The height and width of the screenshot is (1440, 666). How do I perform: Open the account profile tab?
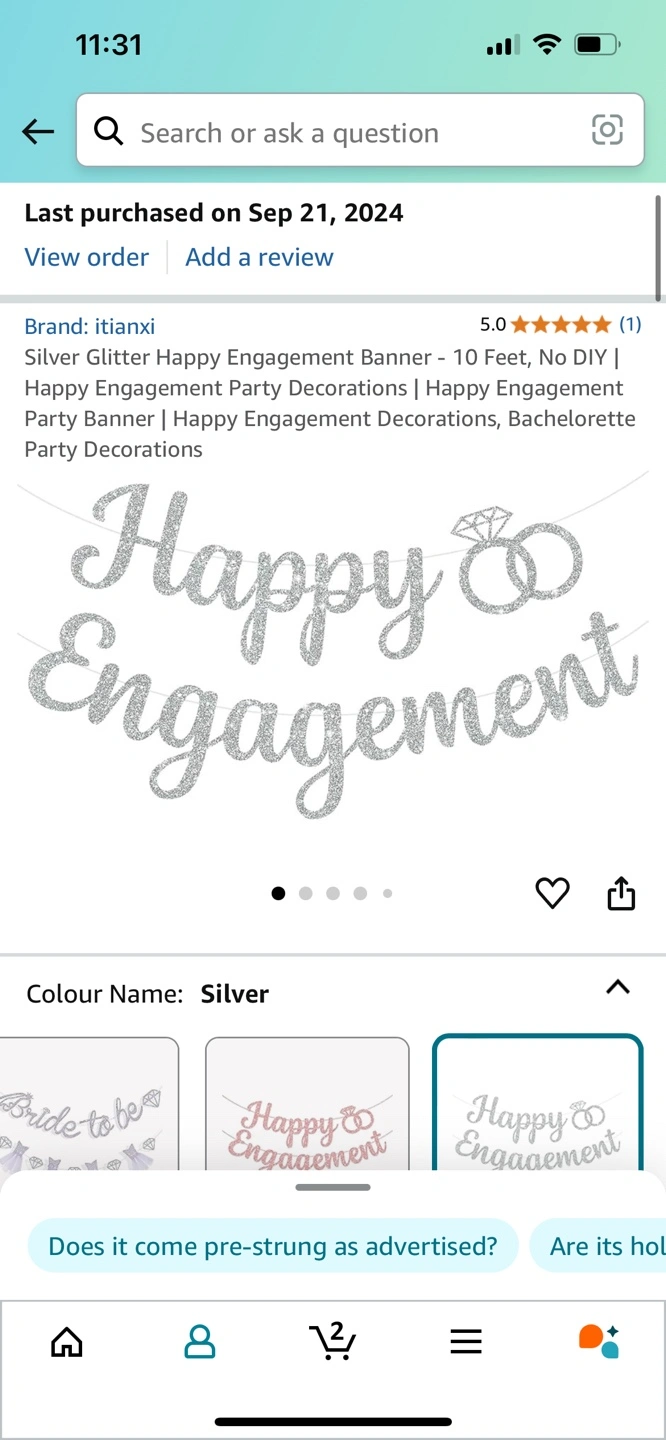click(200, 1342)
